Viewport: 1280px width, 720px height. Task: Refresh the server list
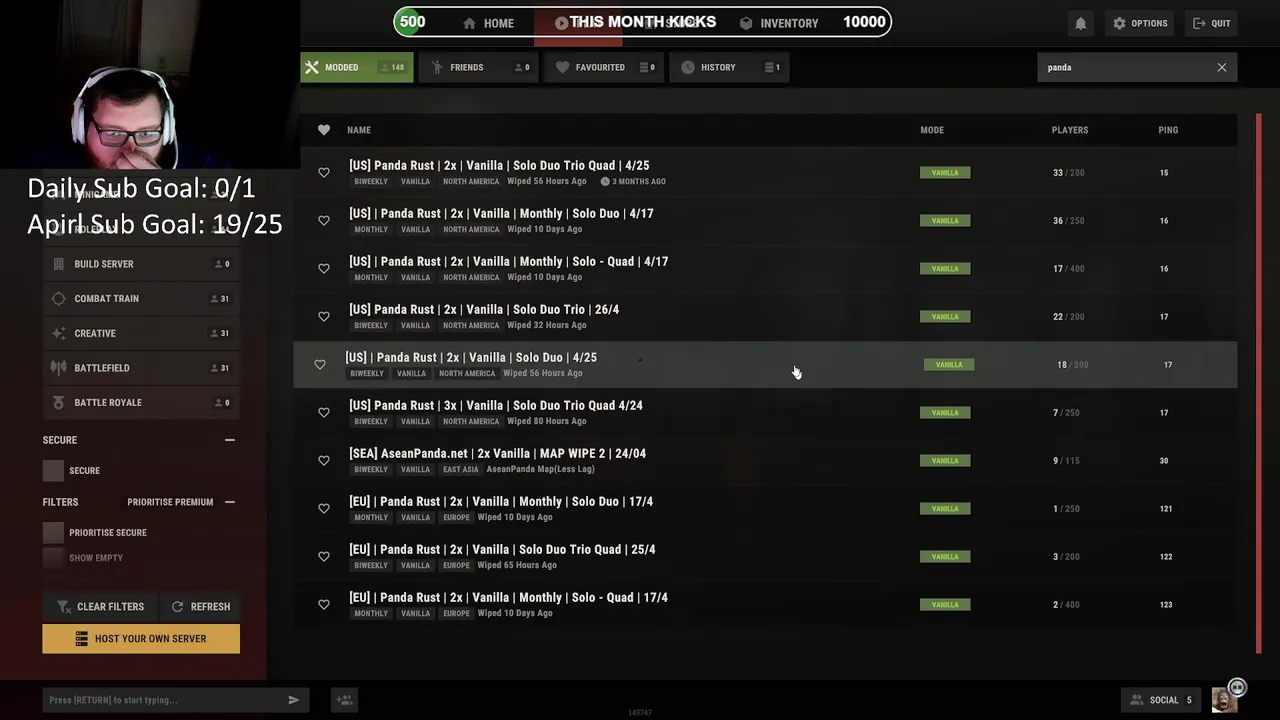point(200,606)
